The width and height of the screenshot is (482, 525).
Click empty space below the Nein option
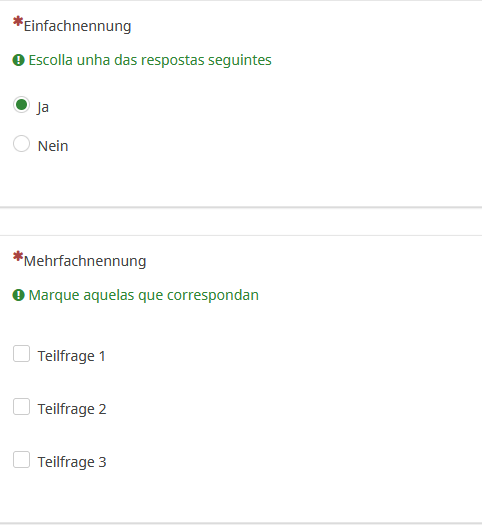pyautogui.click(x=241, y=181)
